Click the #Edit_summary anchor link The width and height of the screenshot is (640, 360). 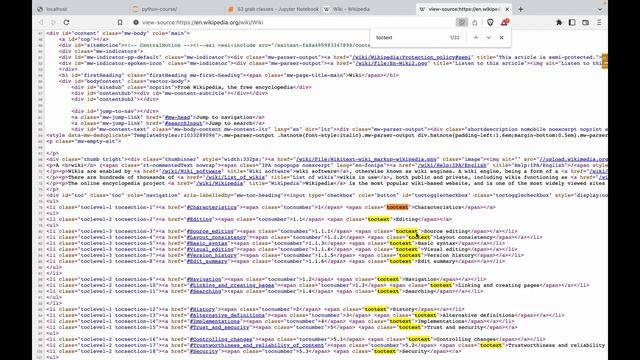(x=207, y=261)
